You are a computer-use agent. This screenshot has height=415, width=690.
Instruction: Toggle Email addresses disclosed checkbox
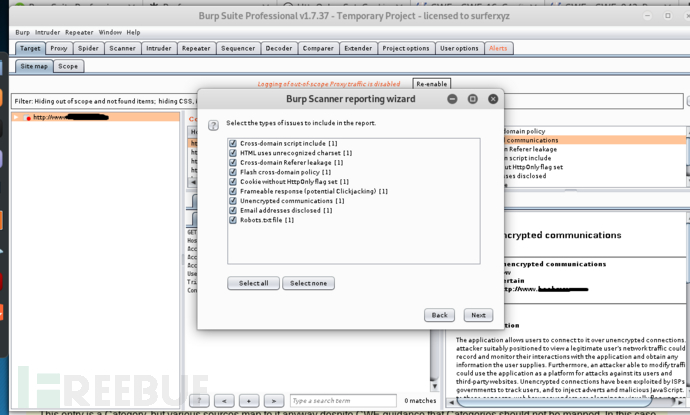(x=233, y=210)
